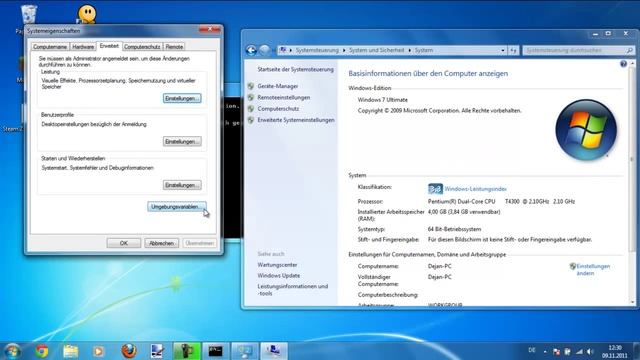Click the Show desktop strip
This screenshot has height=360, width=640.
click(637, 351)
